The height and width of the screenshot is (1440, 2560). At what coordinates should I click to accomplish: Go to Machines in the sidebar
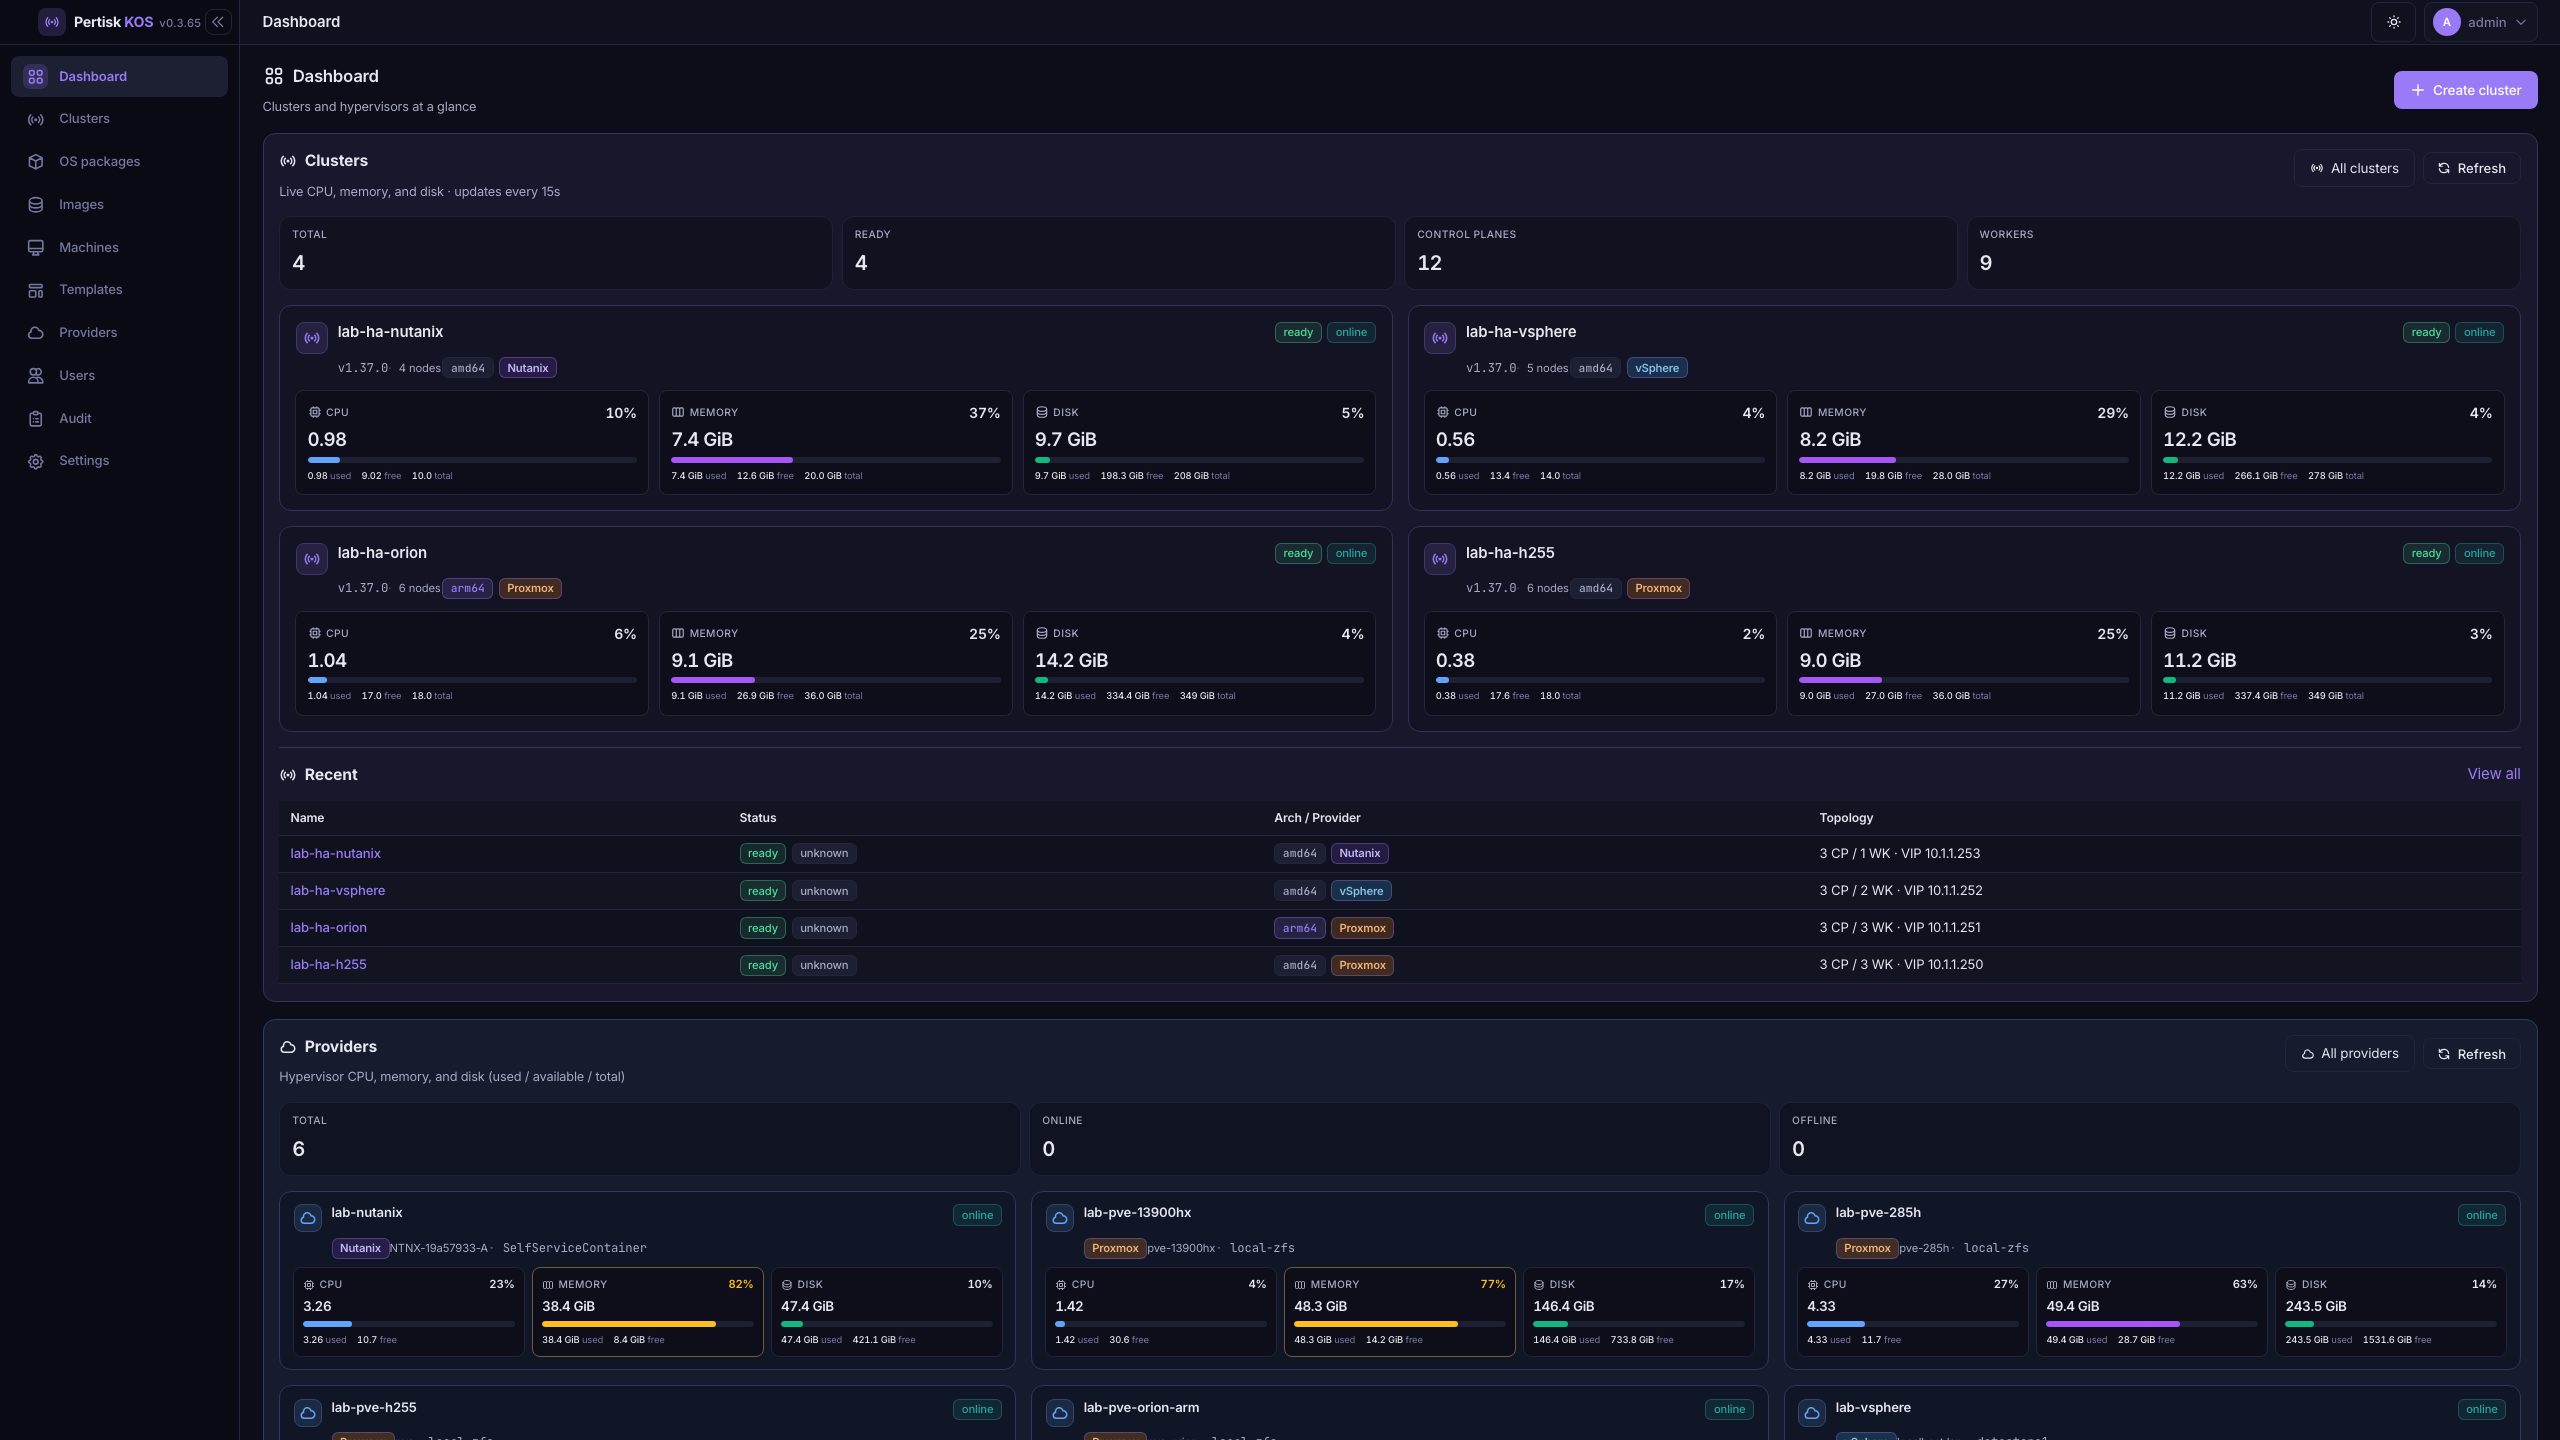point(119,247)
